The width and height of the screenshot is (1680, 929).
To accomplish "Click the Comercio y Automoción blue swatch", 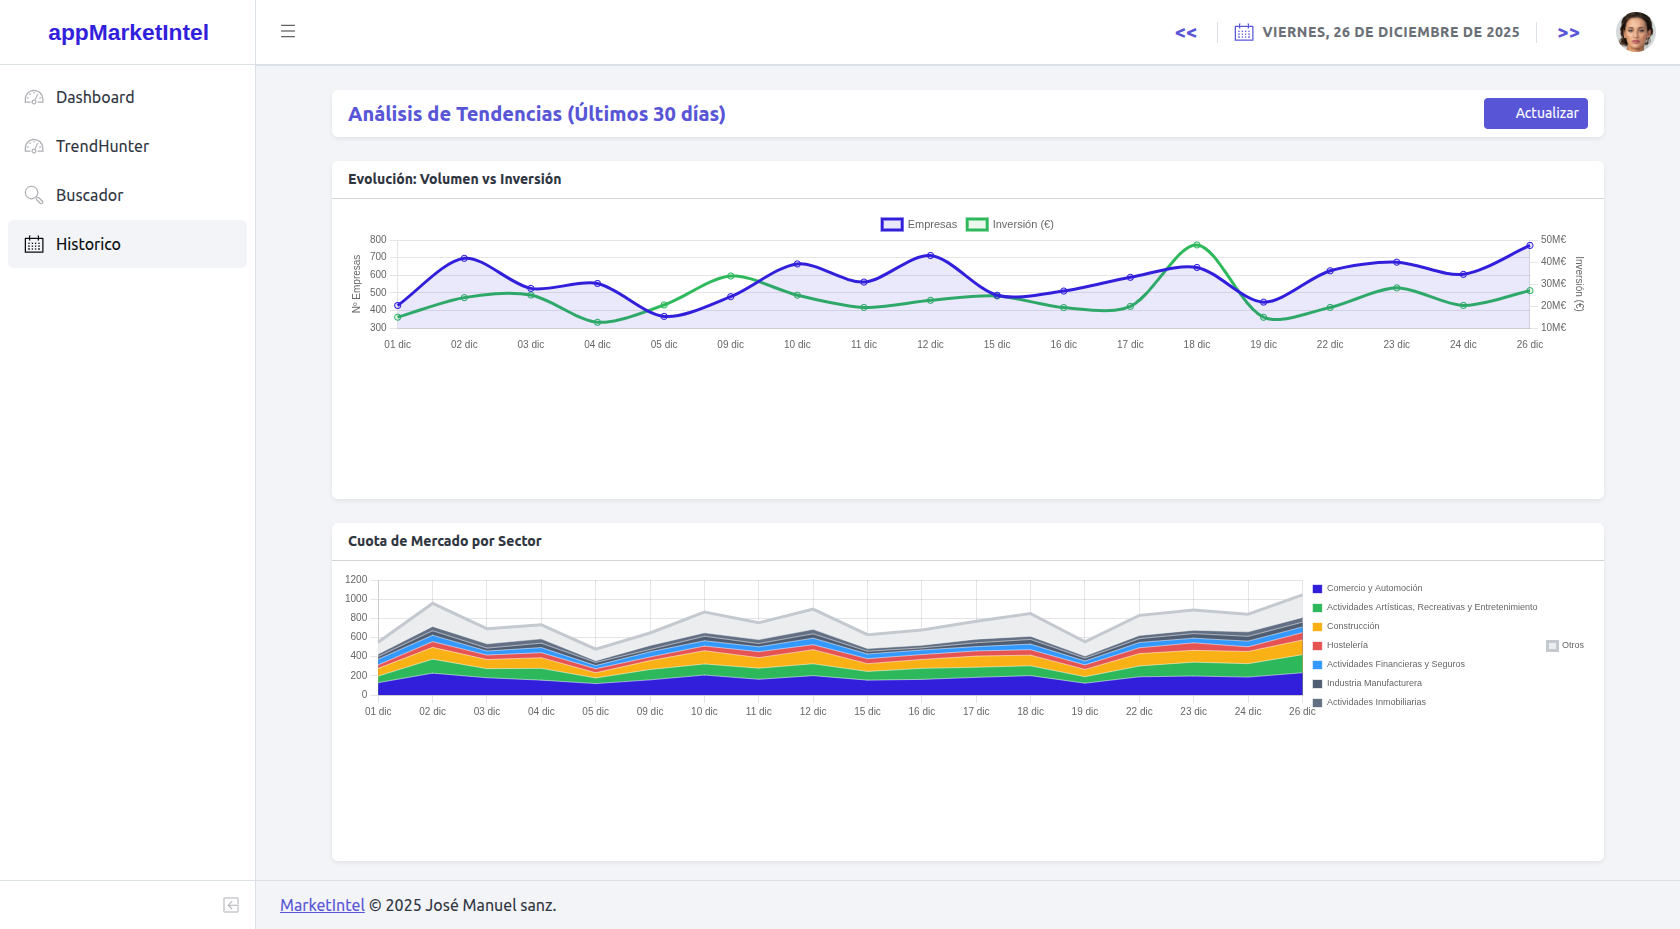I will click(1318, 588).
